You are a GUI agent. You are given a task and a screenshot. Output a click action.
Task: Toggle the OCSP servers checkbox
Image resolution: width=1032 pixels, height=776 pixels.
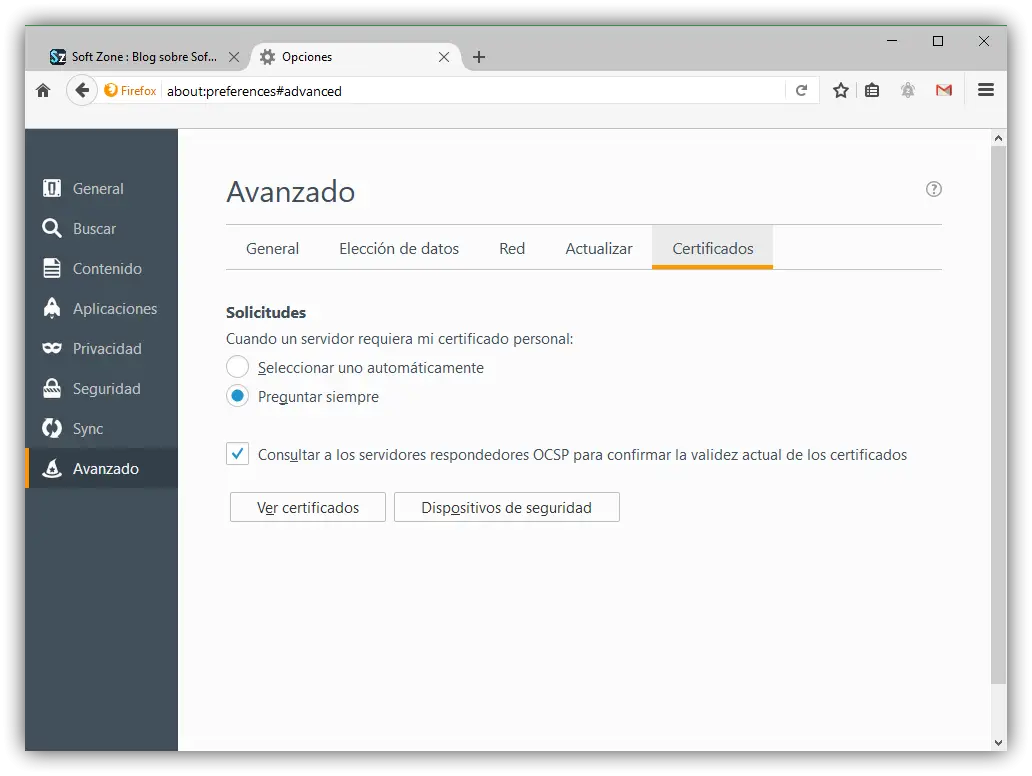click(238, 453)
